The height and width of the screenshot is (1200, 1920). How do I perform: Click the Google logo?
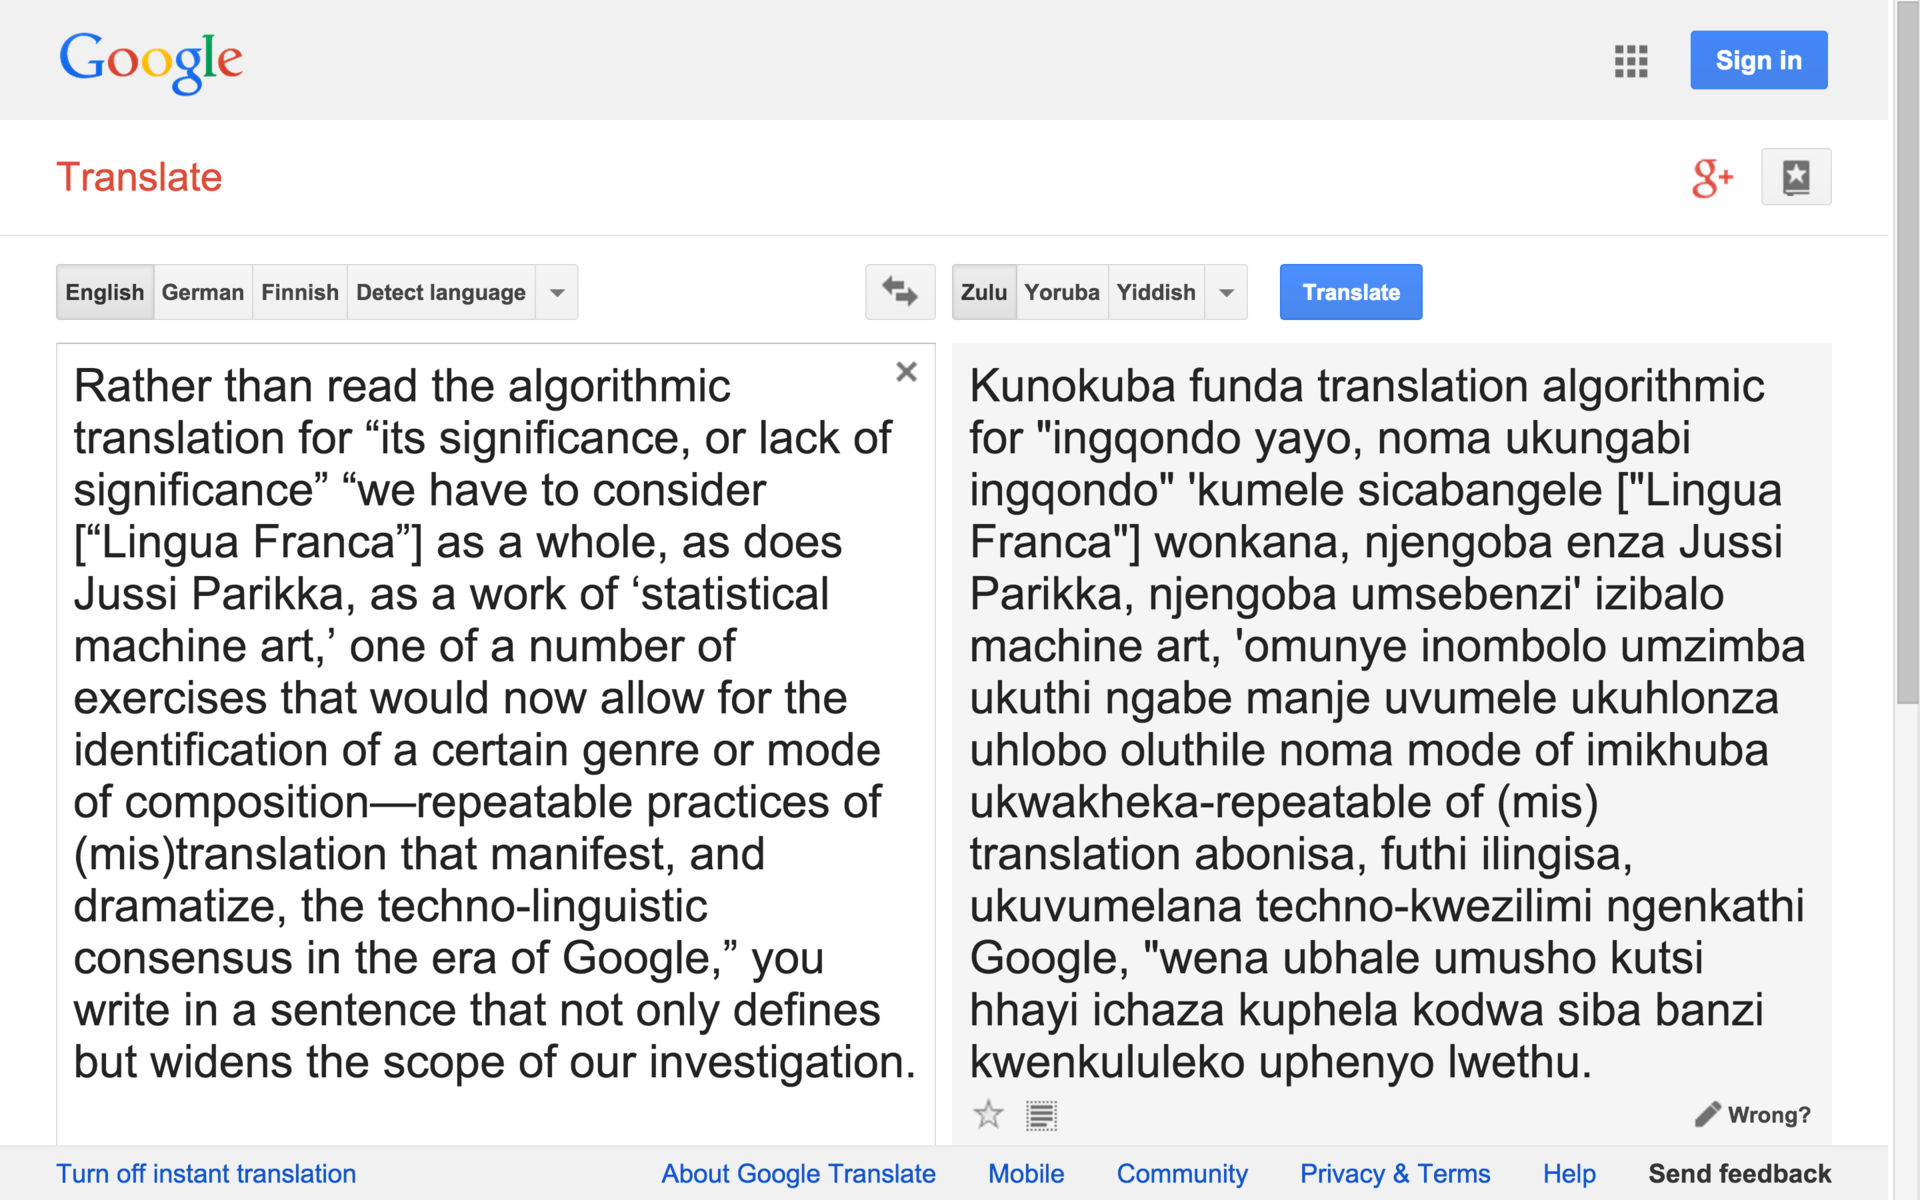click(151, 61)
